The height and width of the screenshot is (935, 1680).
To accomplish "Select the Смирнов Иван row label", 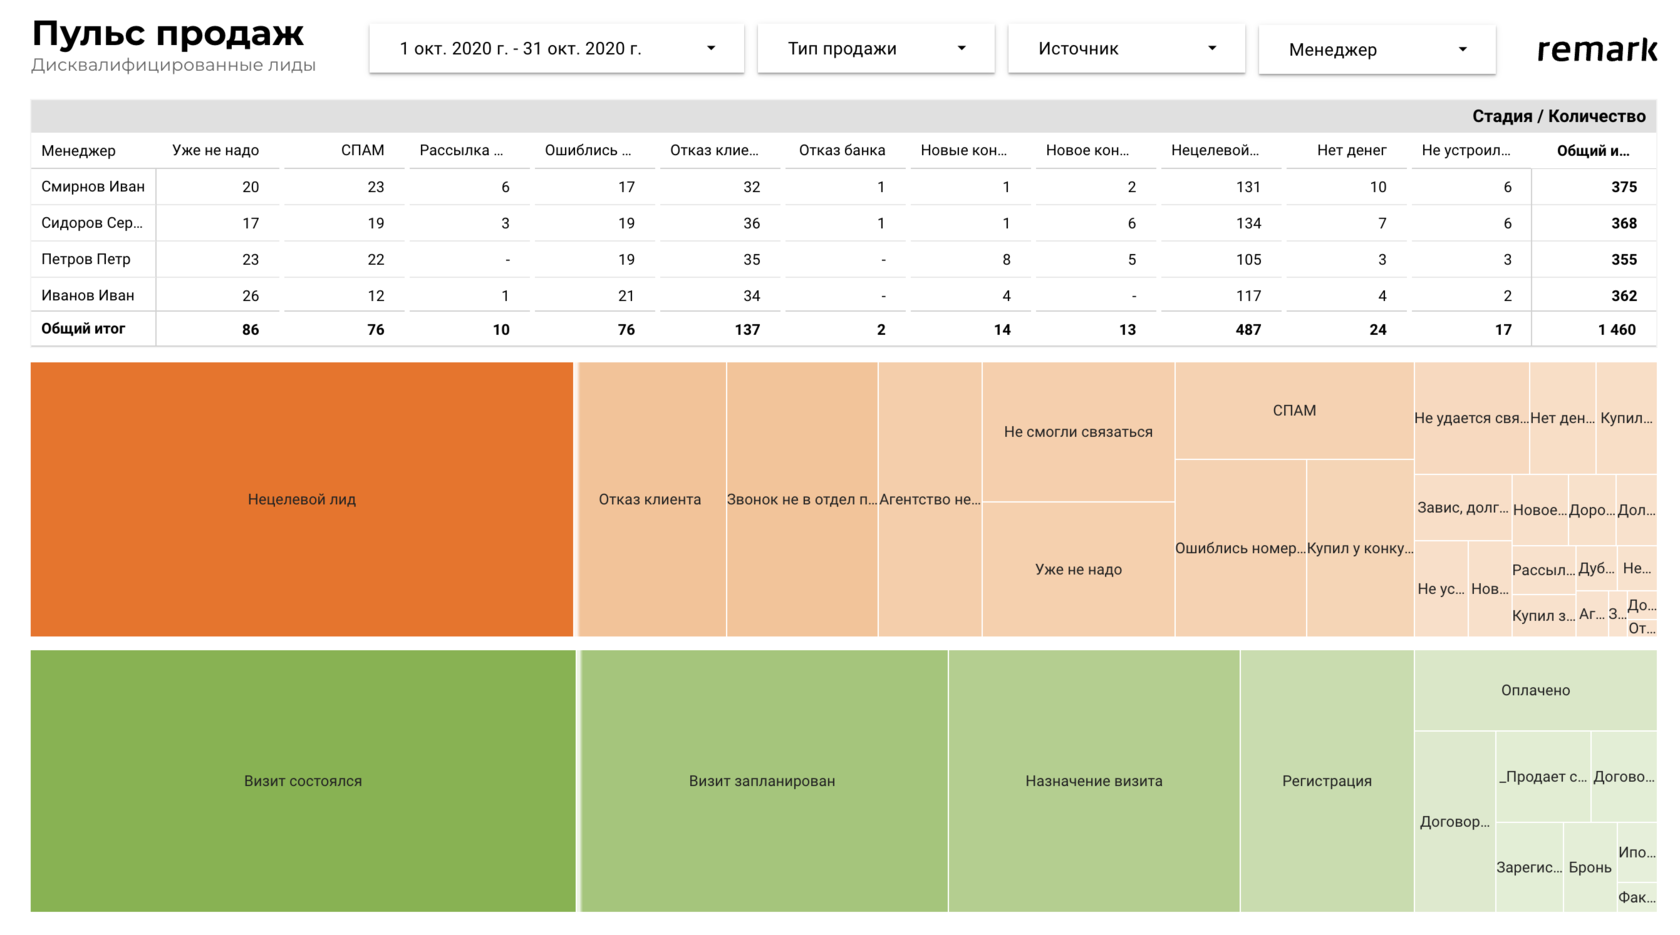I will tap(93, 186).
